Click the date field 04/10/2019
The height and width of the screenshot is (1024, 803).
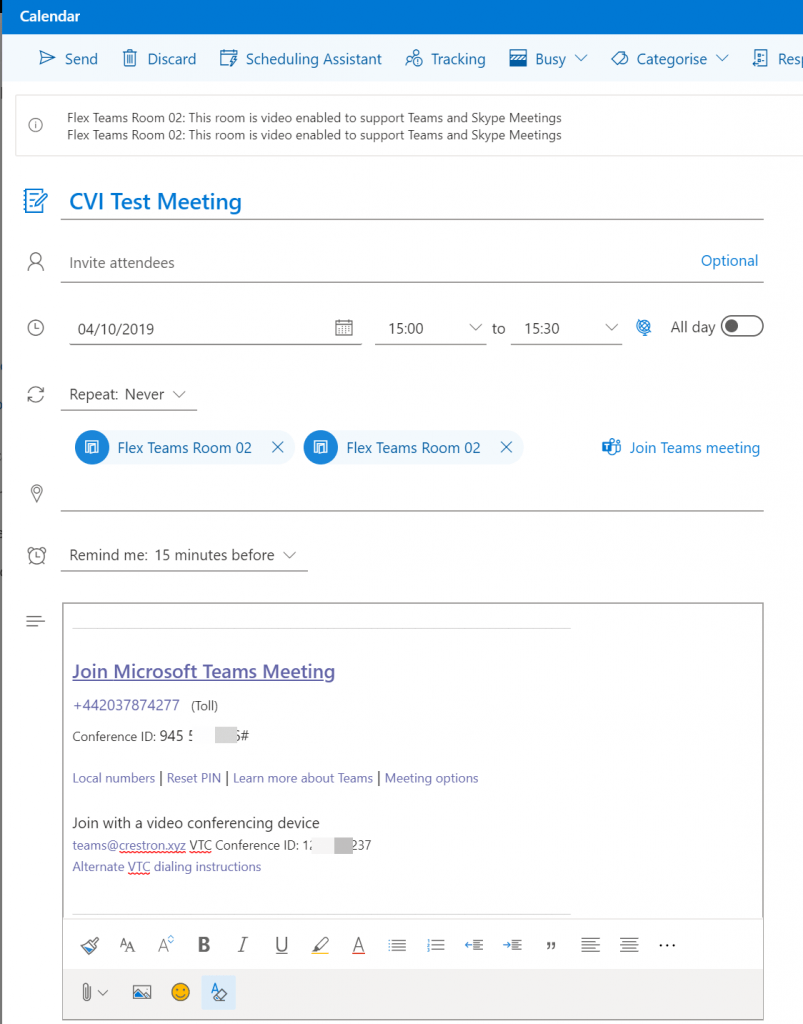[199, 328]
